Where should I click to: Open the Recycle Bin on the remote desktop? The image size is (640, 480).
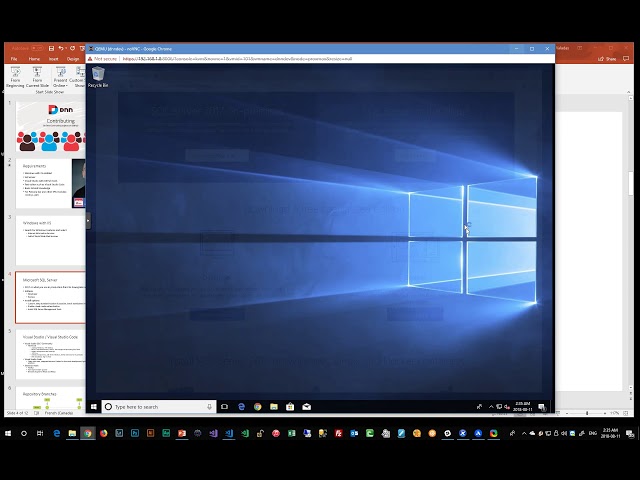[98, 78]
